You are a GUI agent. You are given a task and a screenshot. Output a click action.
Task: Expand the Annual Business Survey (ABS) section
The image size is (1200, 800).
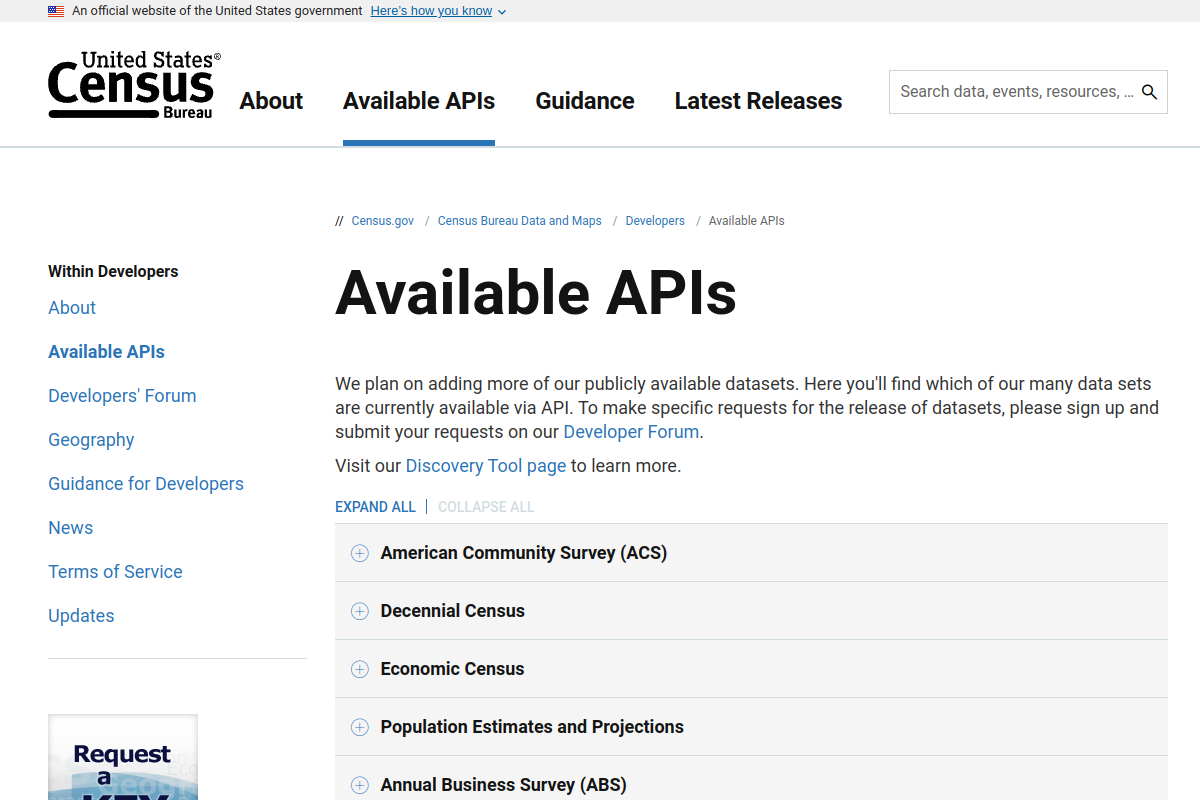click(751, 779)
